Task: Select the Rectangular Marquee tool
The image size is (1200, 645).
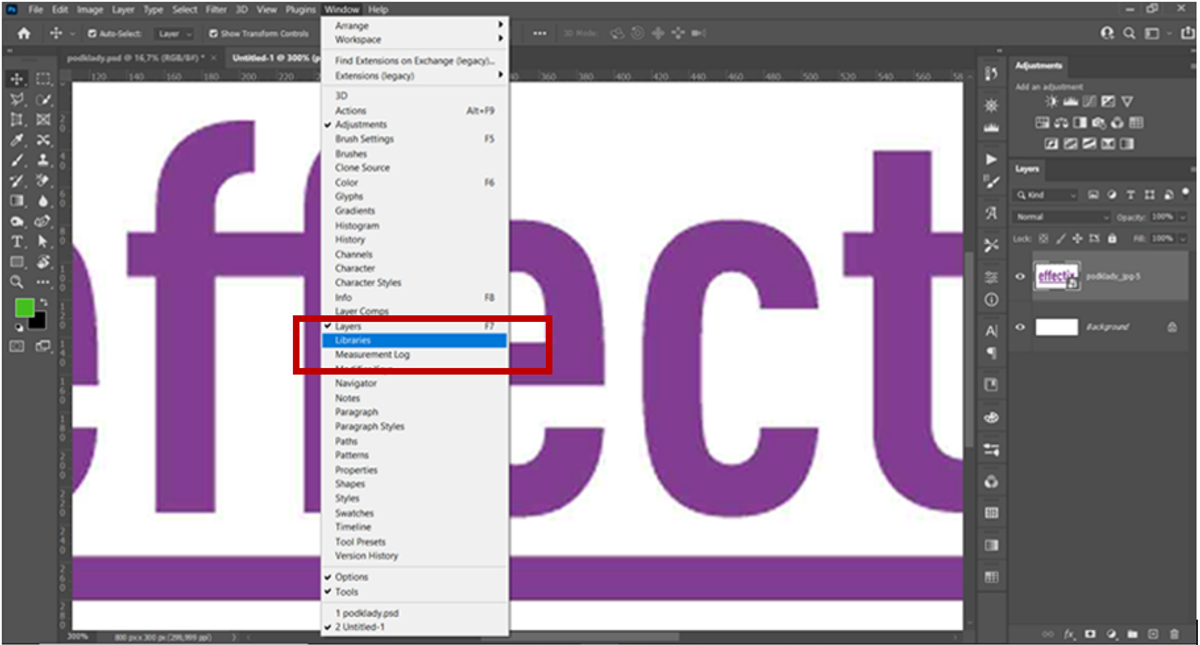Action: tap(43, 79)
